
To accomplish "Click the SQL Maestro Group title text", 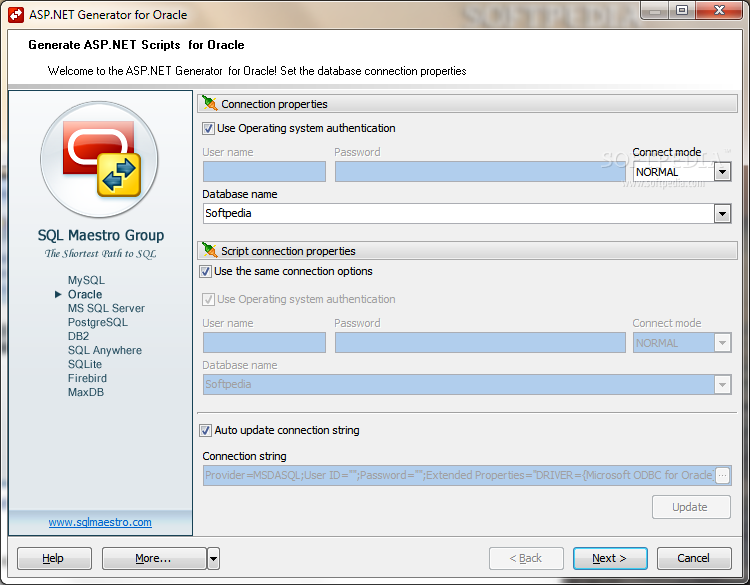I will point(101,235).
